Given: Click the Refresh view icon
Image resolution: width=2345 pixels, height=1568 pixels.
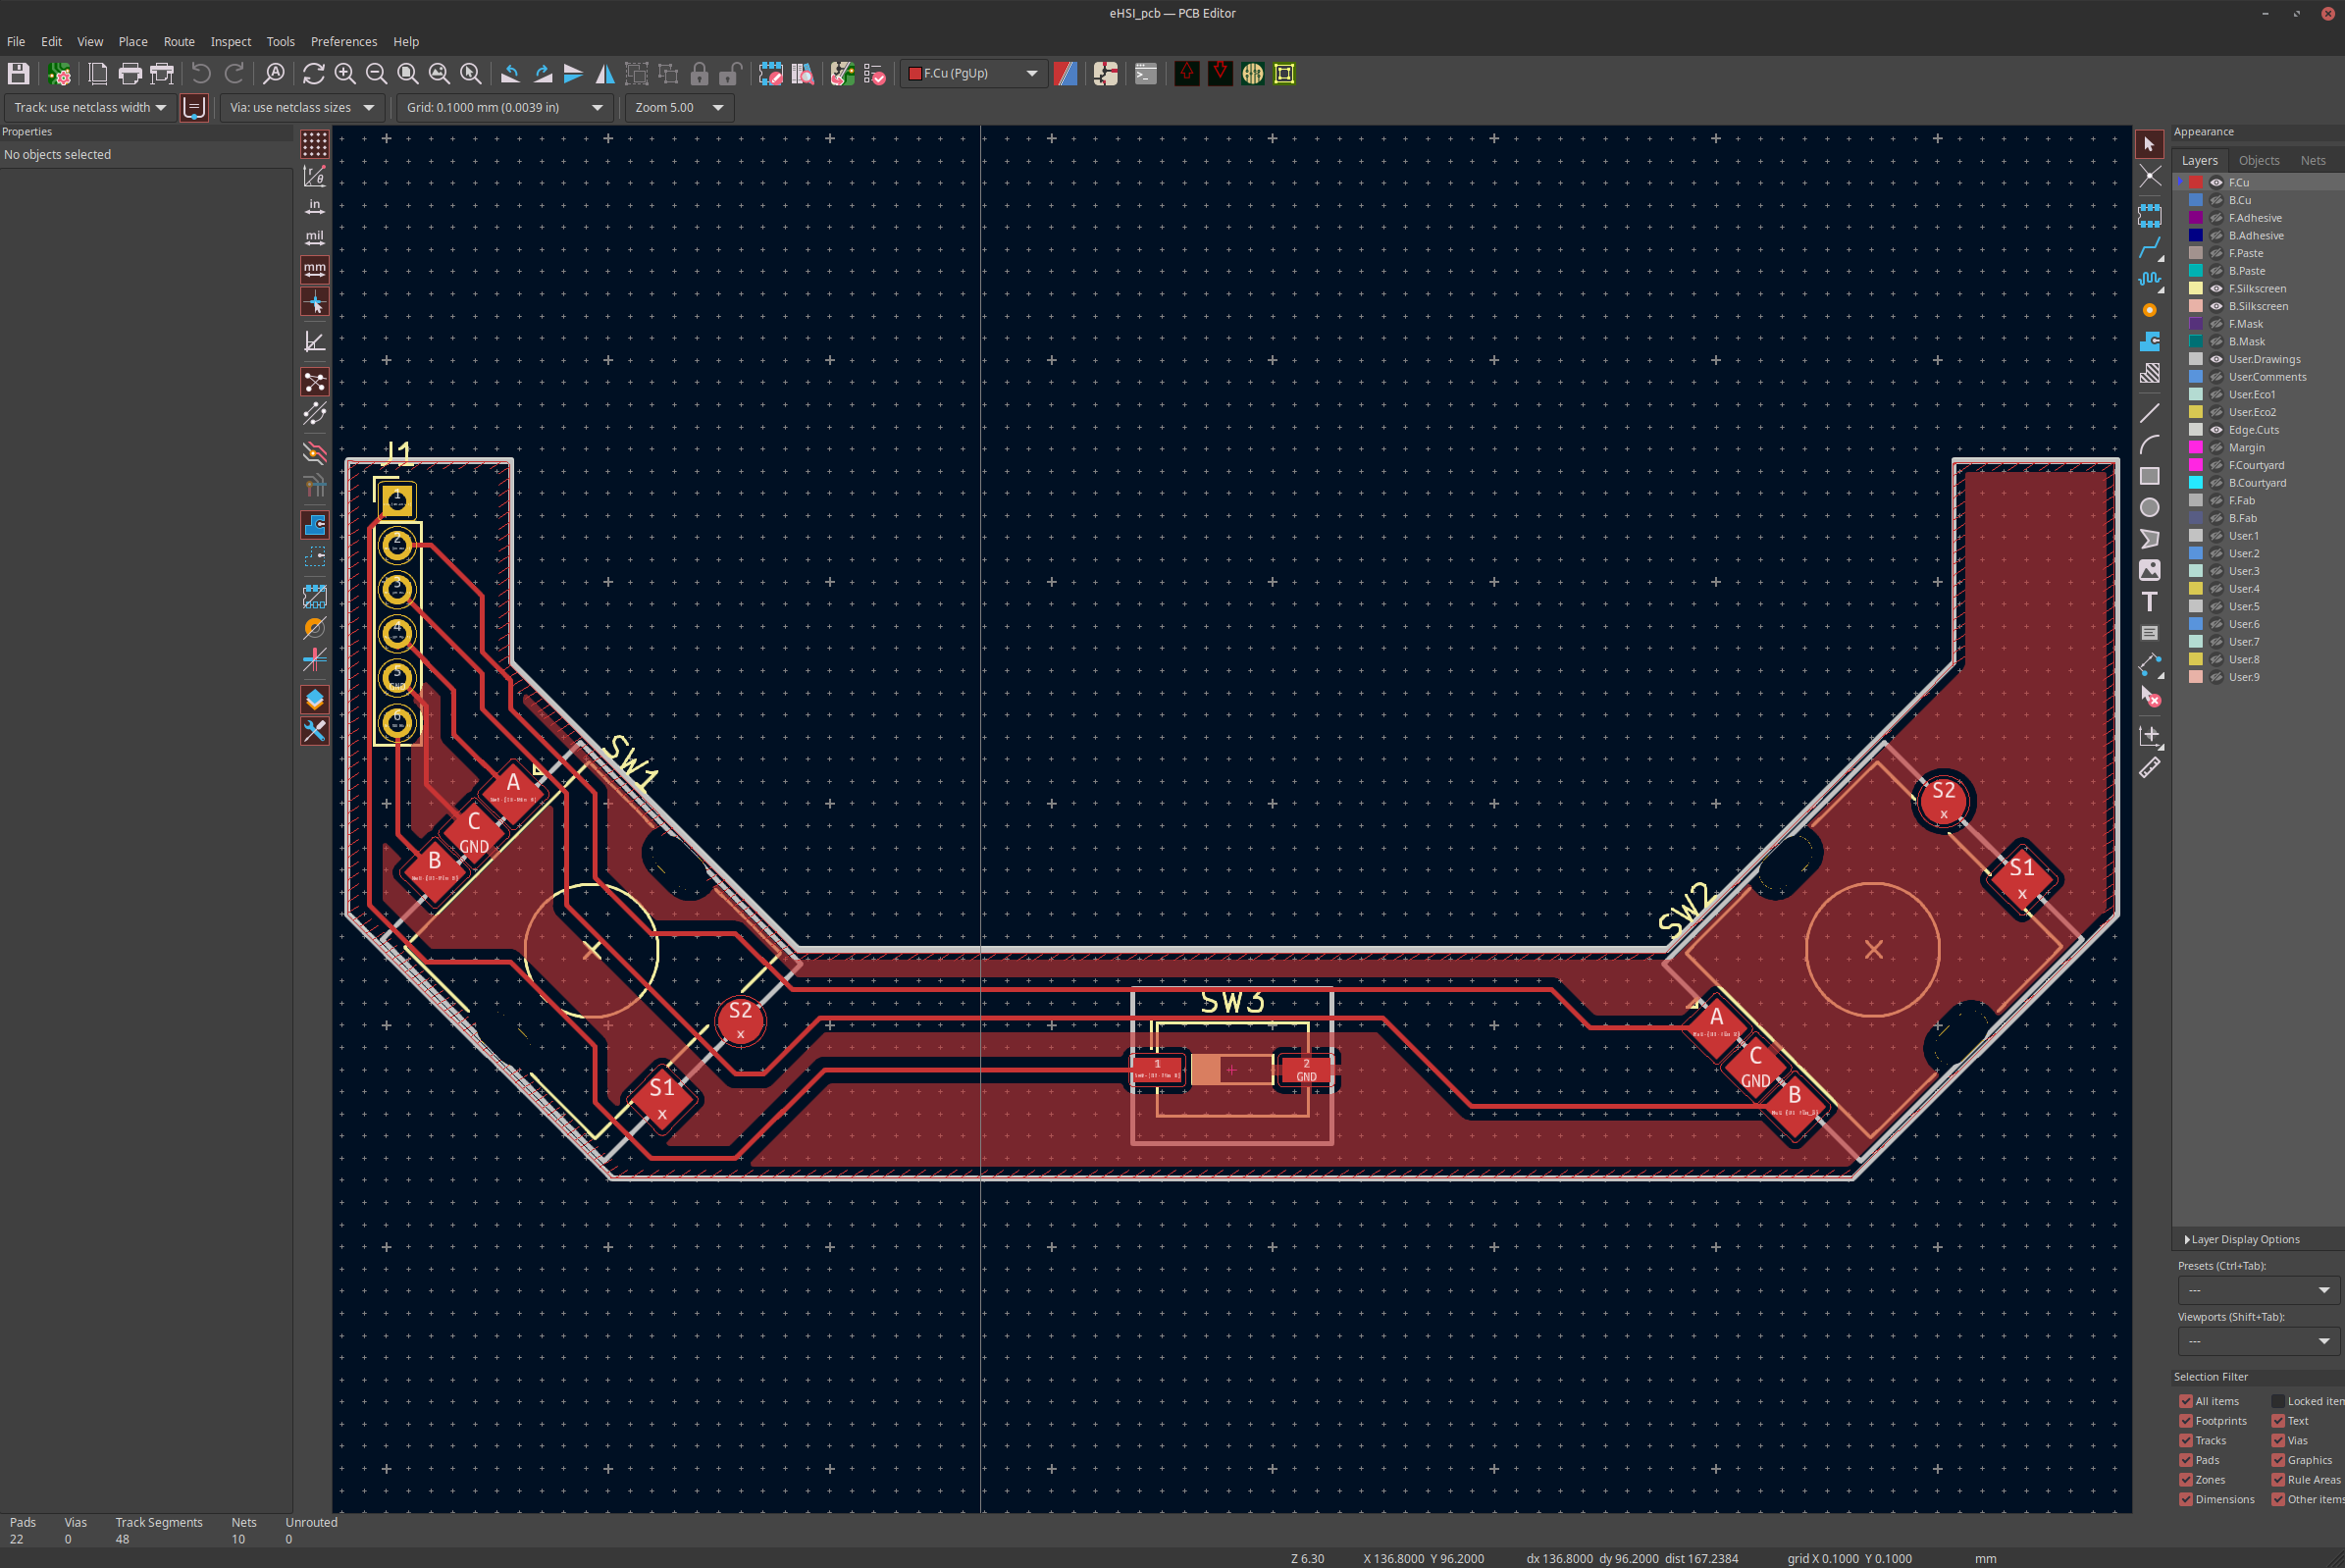Looking at the screenshot, I should click(313, 73).
